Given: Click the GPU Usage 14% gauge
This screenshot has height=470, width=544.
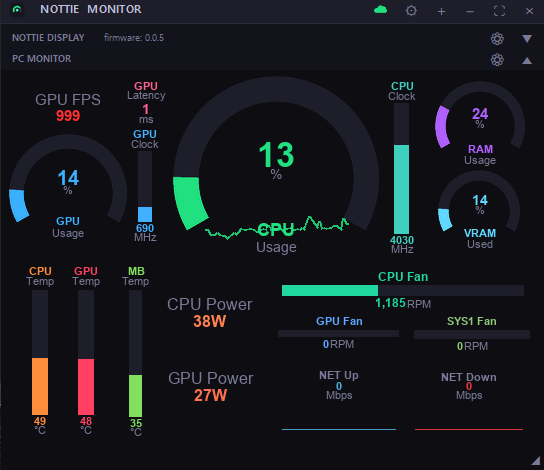Looking at the screenshot, I should coord(68,187).
